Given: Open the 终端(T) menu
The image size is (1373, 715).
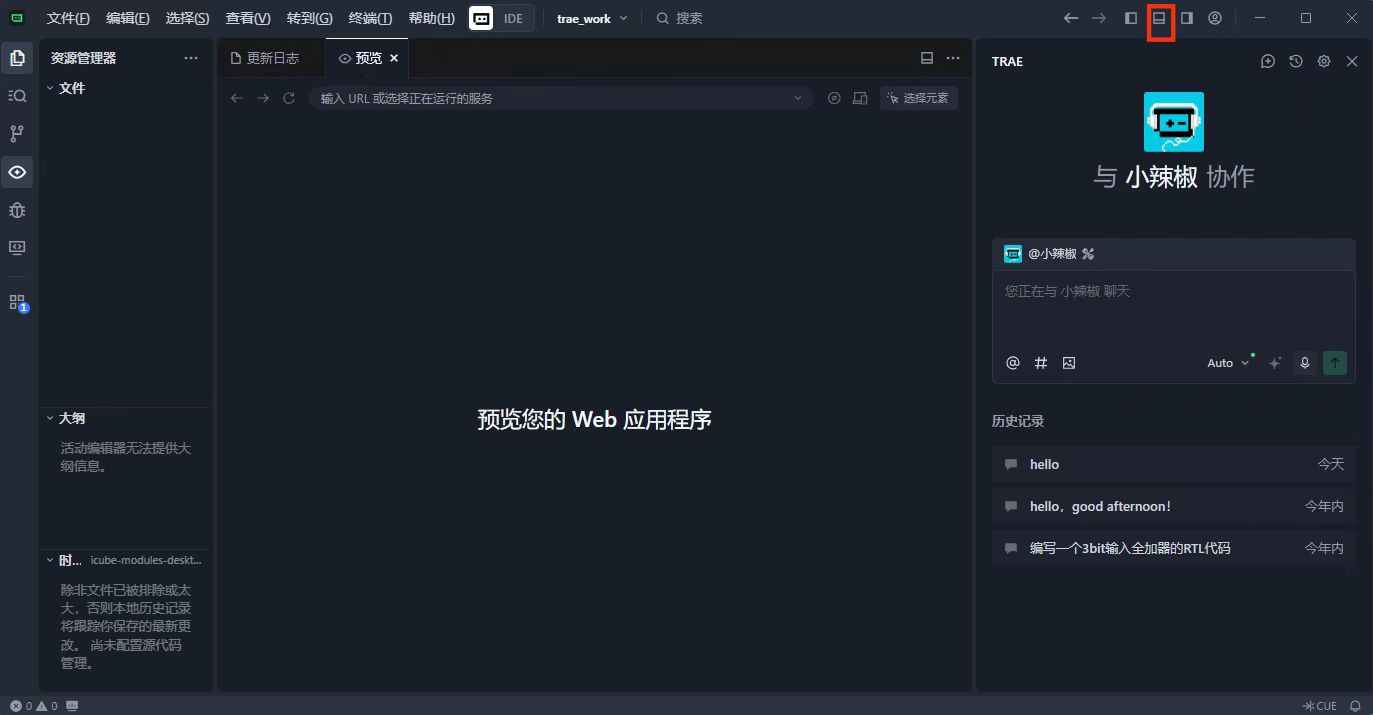Looking at the screenshot, I should [370, 18].
